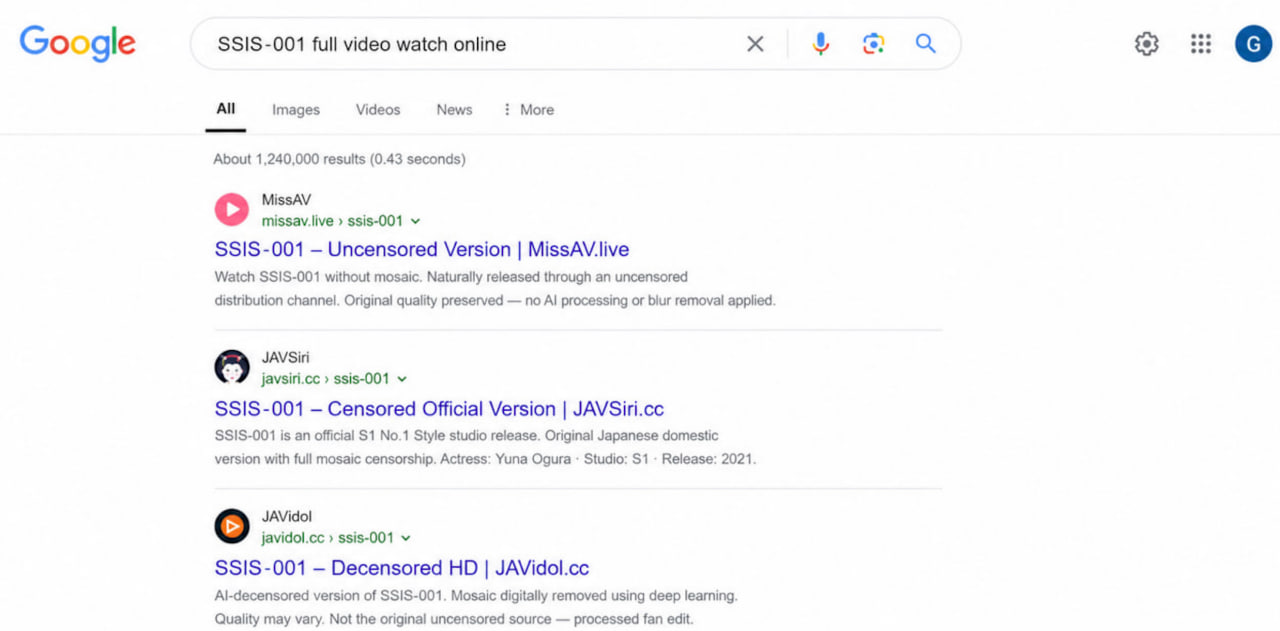This screenshot has height=631, width=1280.
Task: Open Google settings gear icon
Action: click(1146, 44)
